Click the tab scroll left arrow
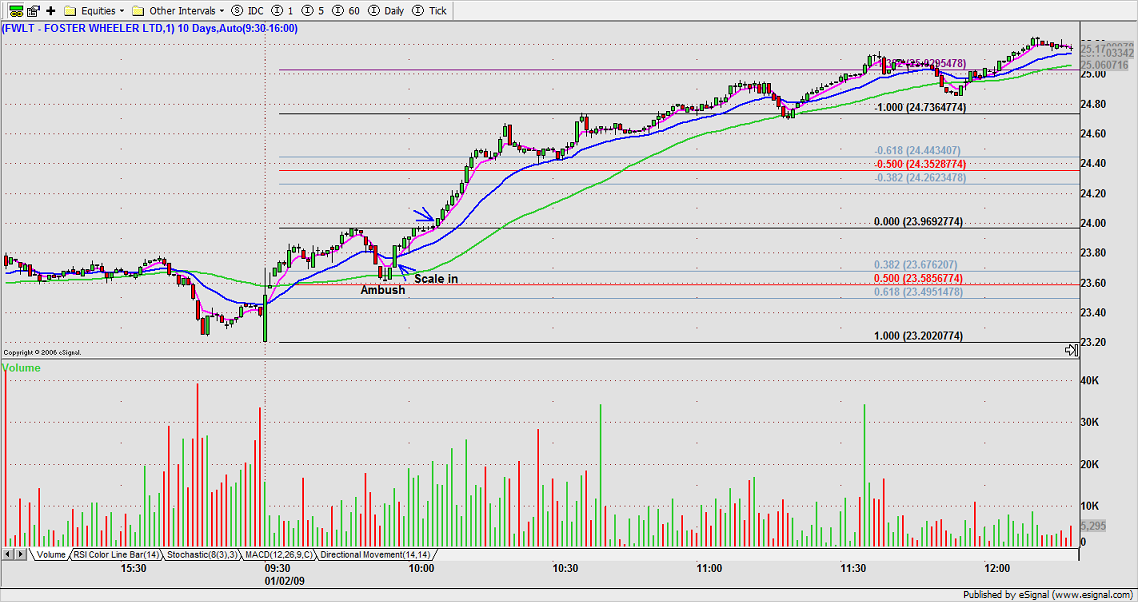Viewport: 1138px width, 602px height. click(x=8, y=555)
